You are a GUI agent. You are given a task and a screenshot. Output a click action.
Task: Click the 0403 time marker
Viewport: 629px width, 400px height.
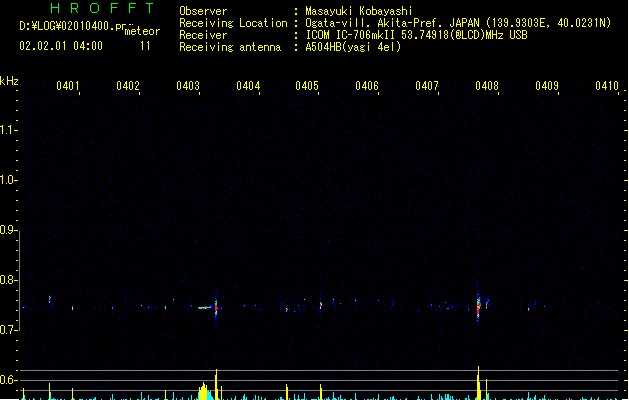(188, 86)
